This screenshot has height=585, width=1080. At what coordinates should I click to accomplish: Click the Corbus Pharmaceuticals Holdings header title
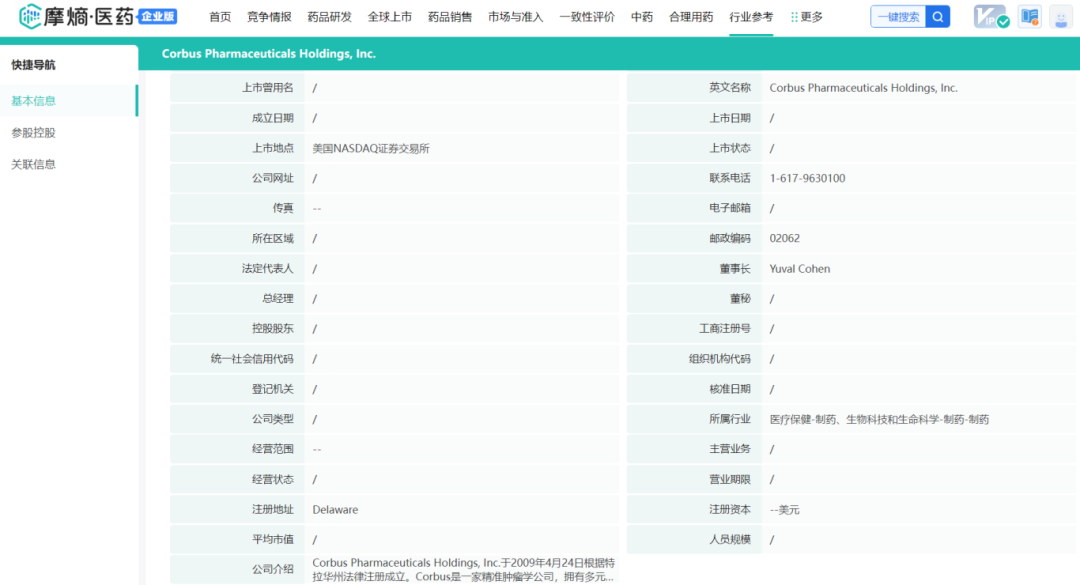tap(269, 54)
